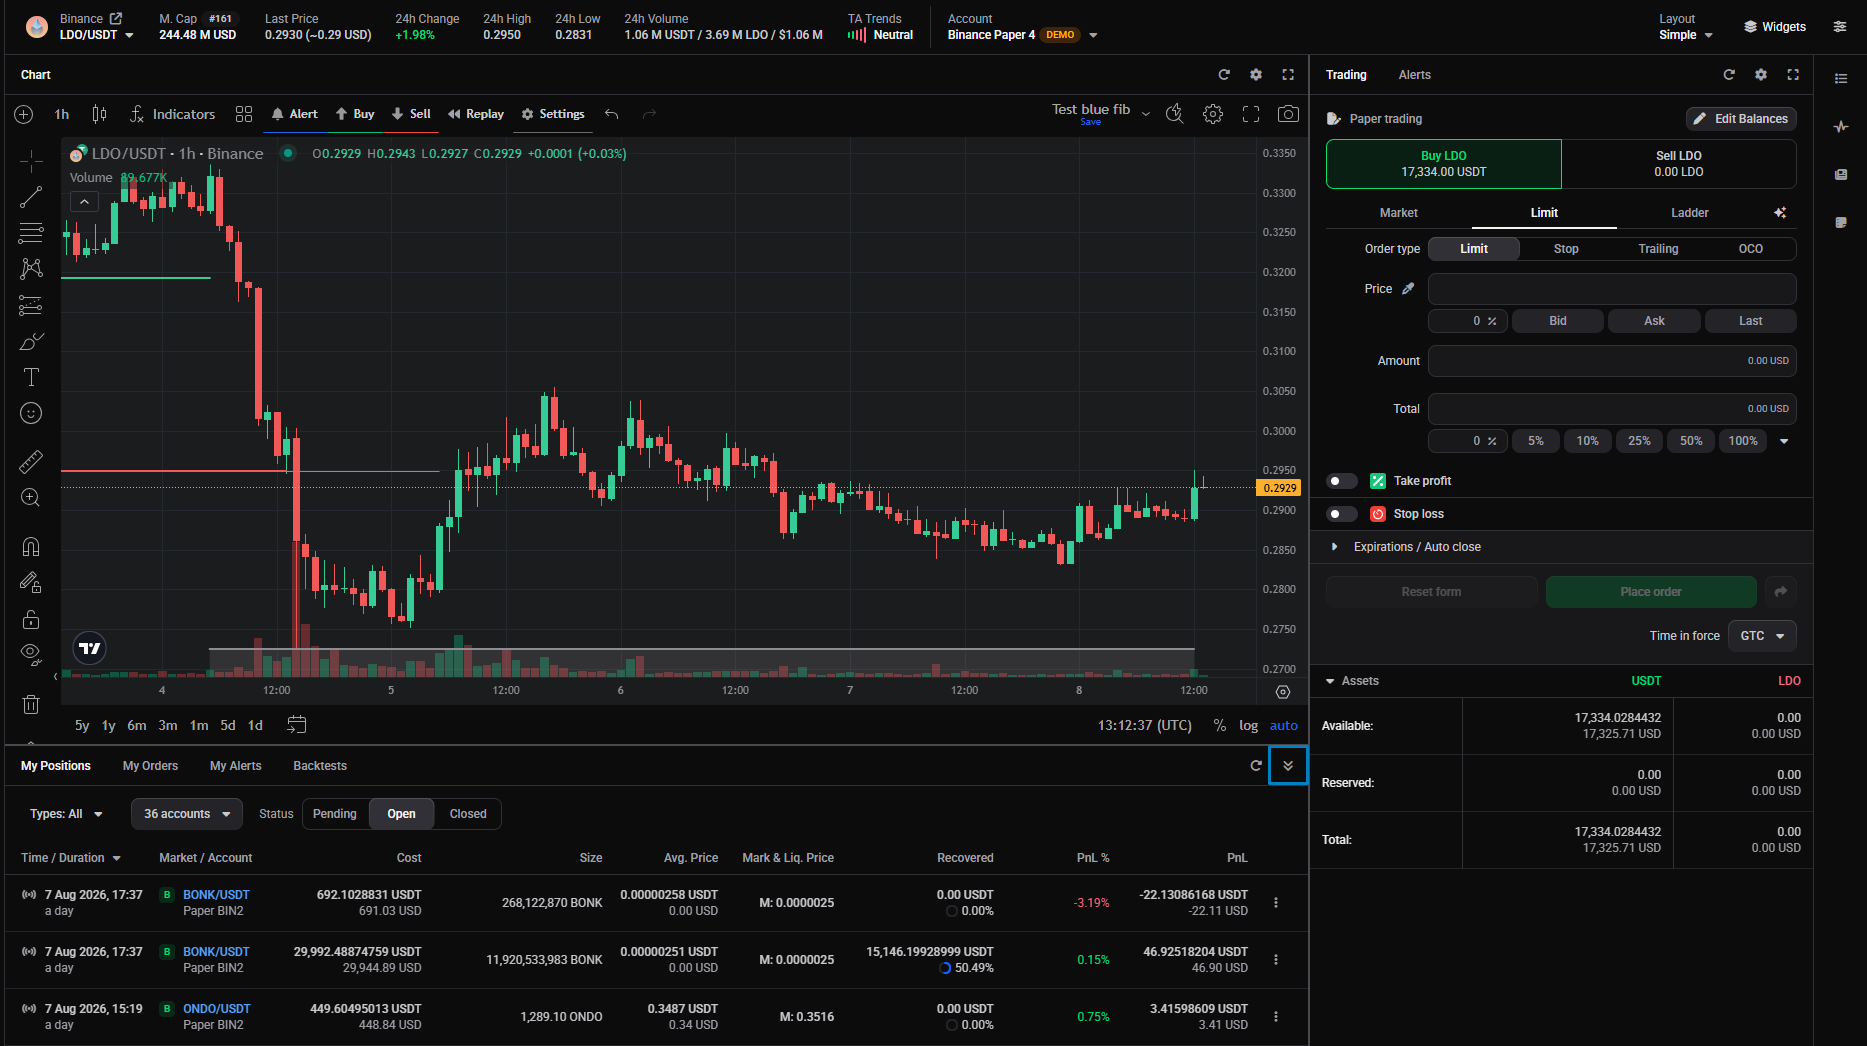
Task: Switch to the My Orders tab
Action: point(150,766)
